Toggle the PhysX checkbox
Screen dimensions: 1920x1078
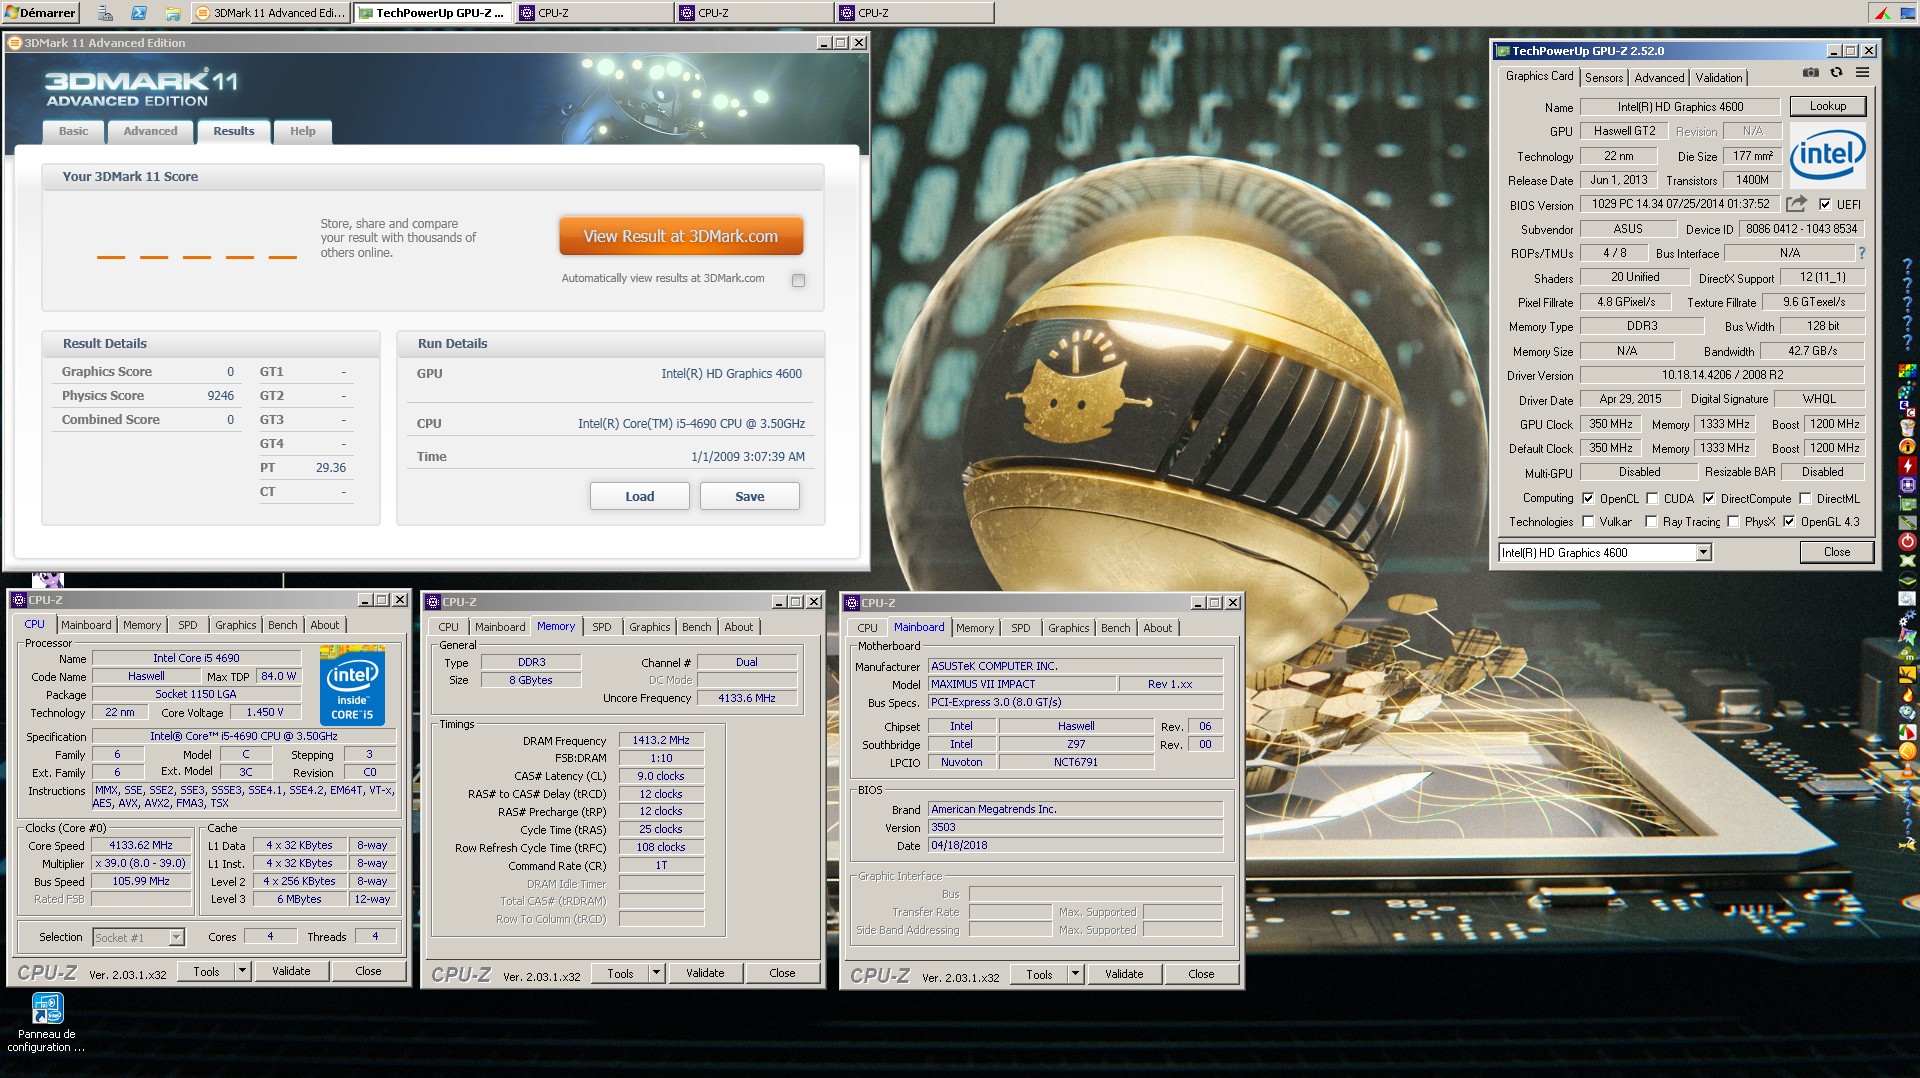click(x=1733, y=521)
